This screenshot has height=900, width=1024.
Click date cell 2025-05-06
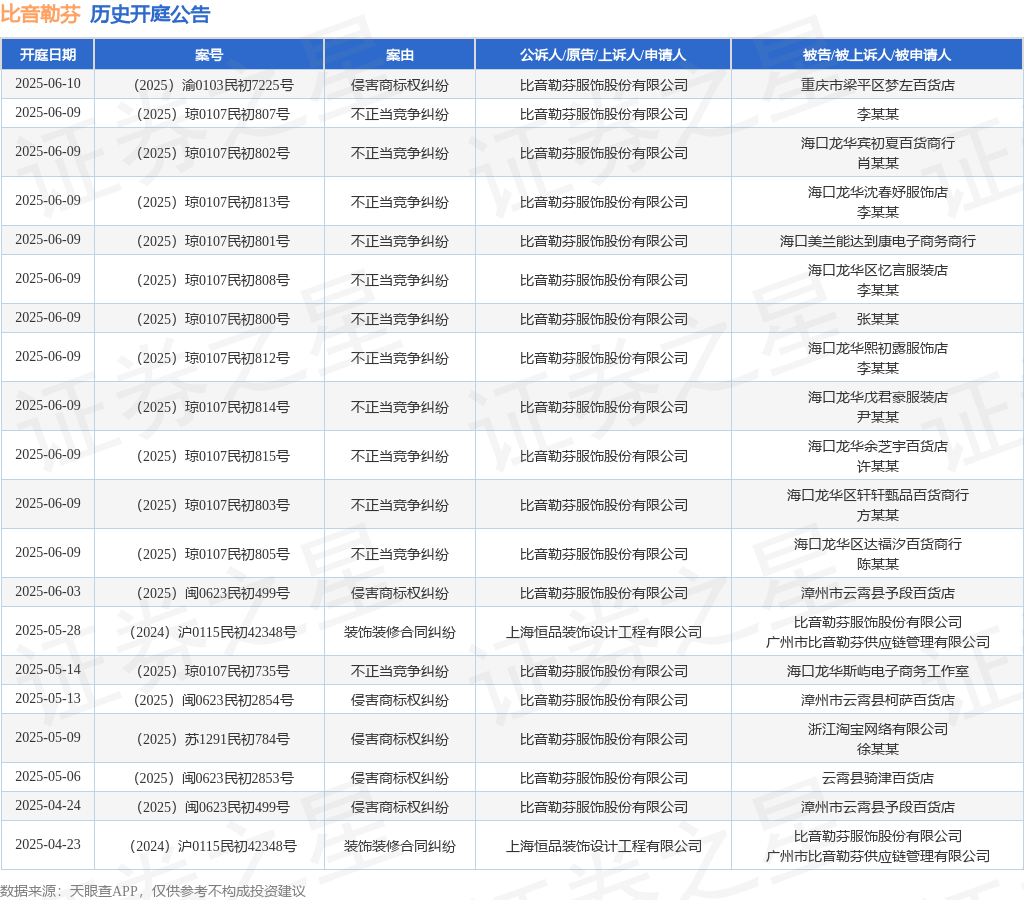coord(48,777)
